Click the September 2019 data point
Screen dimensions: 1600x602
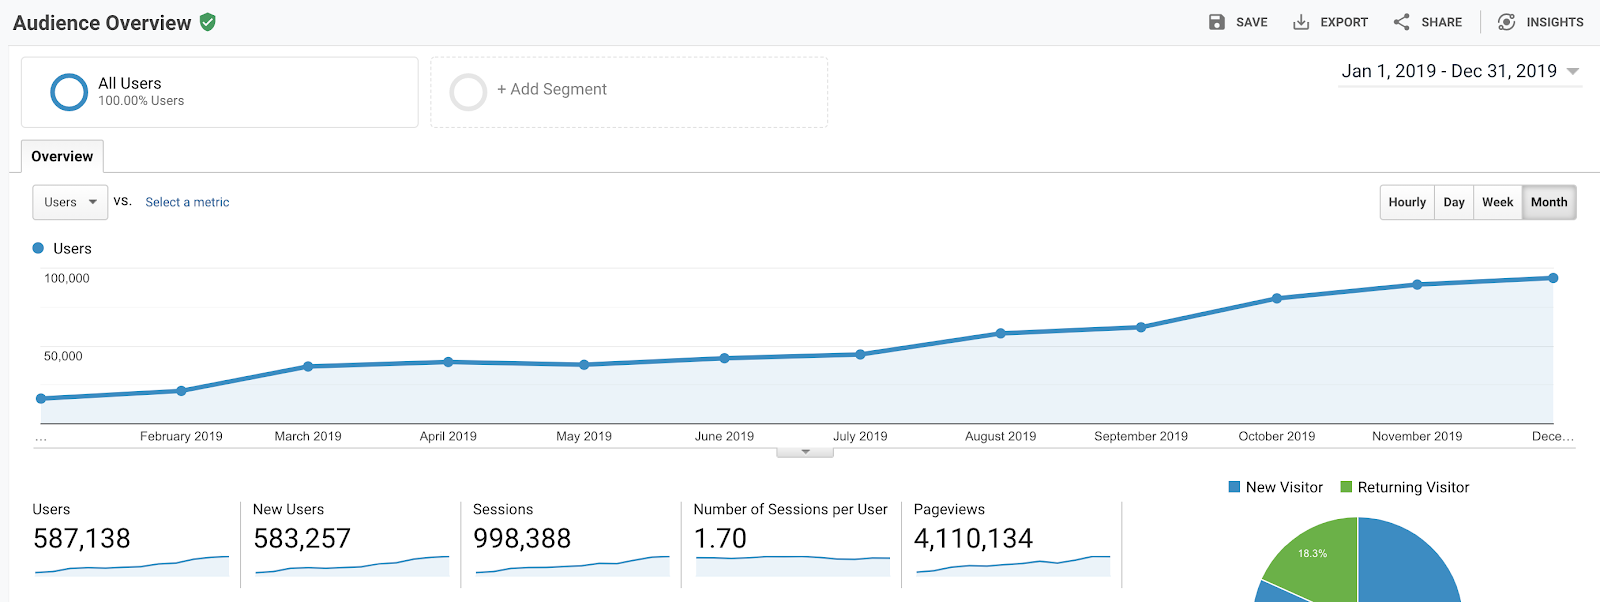[1141, 327]
